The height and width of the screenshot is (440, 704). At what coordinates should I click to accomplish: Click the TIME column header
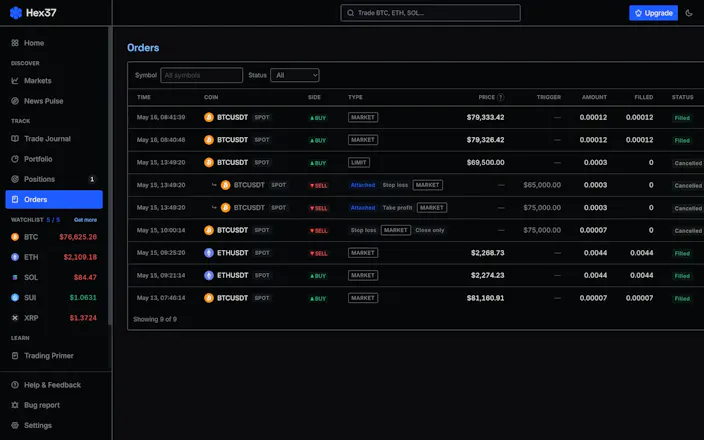[x=144, y=97]
